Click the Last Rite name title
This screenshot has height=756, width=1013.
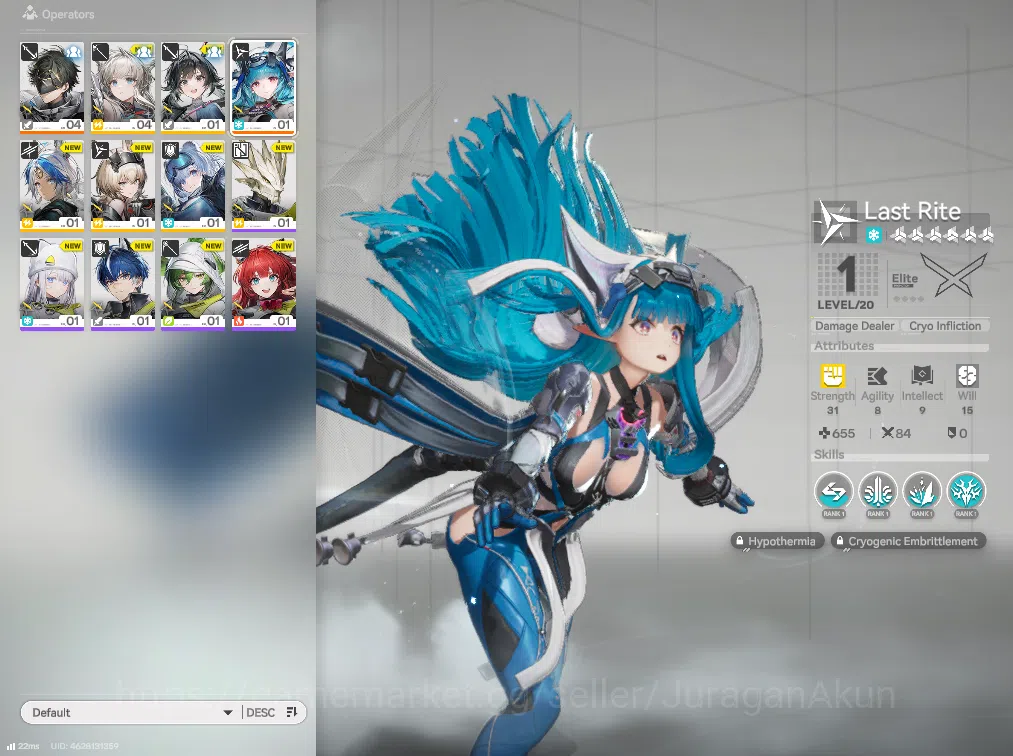tap(912, 211)
